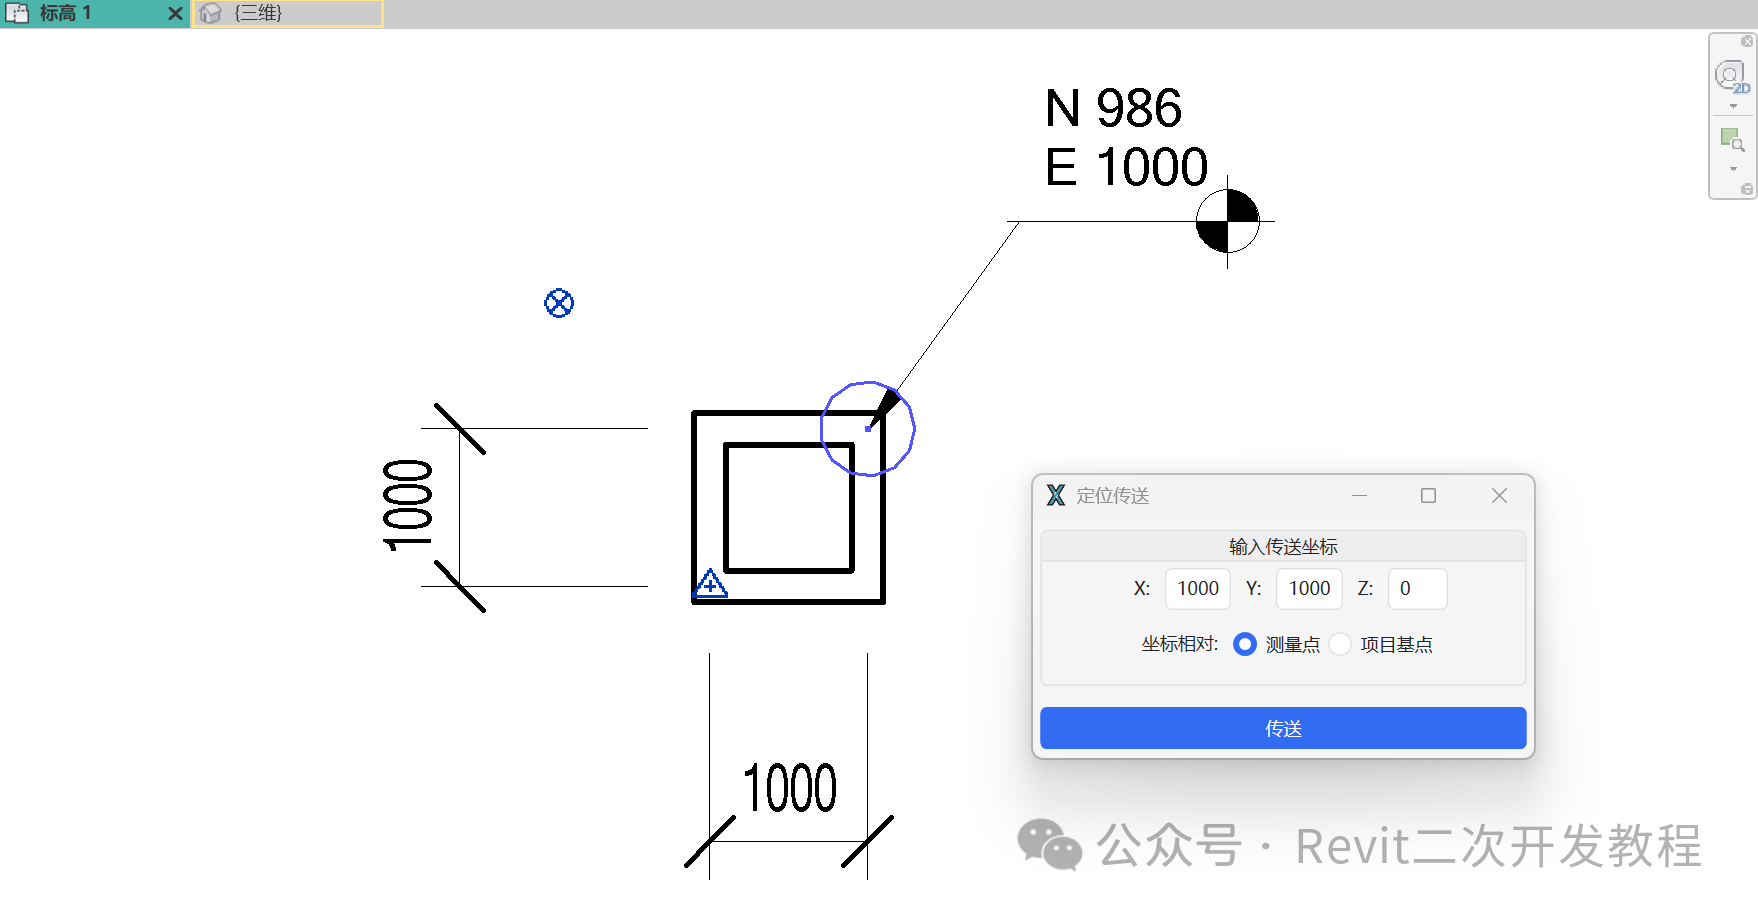Expand the dropdown under the navigation wheel icon
This screenshot has height=916, width=1758.
1733,105
